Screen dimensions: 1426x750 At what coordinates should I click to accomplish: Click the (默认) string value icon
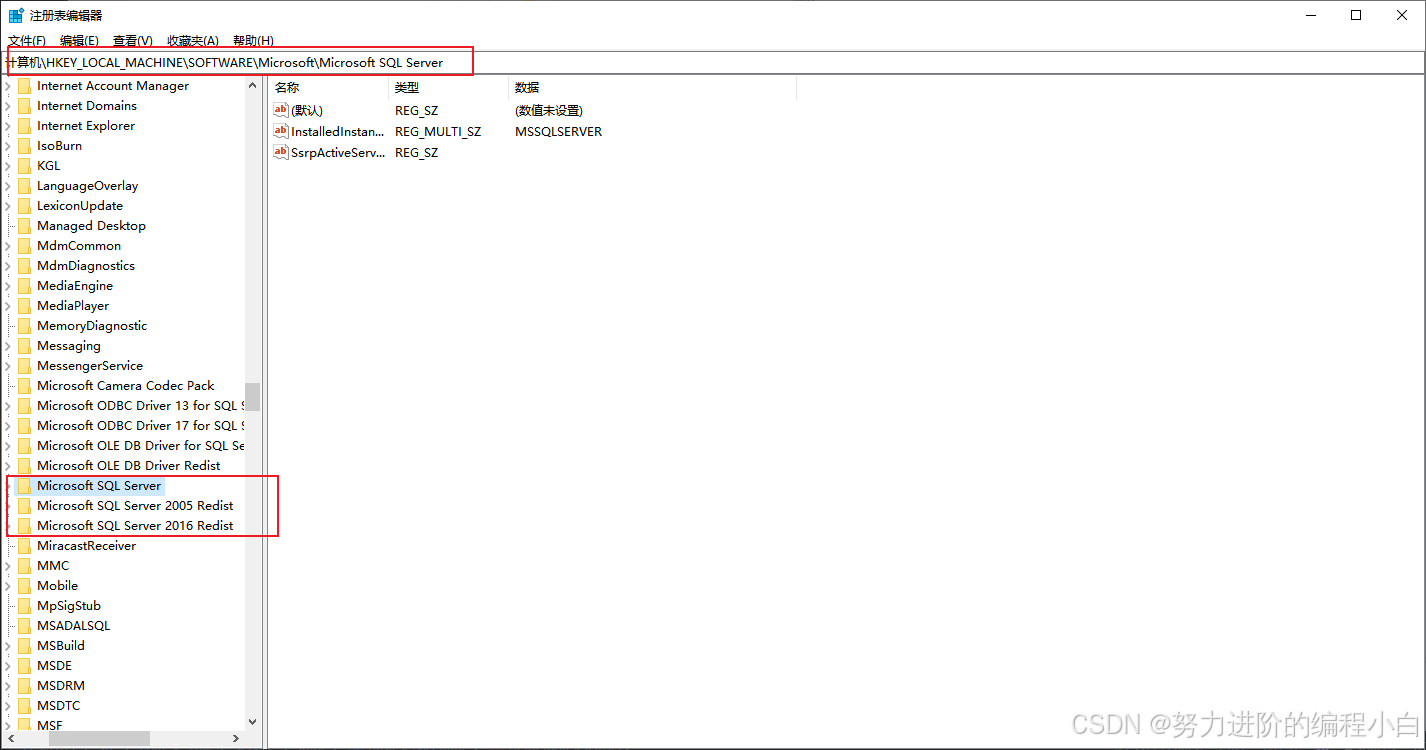[281, 110]
